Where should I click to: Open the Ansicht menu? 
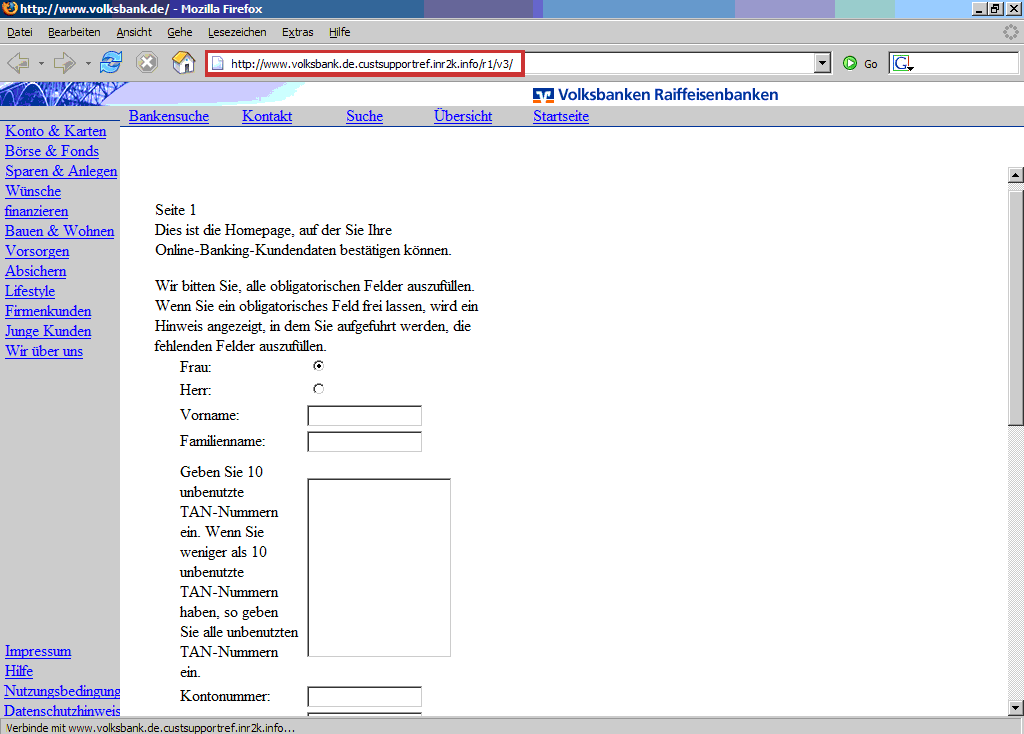point(134,32)
